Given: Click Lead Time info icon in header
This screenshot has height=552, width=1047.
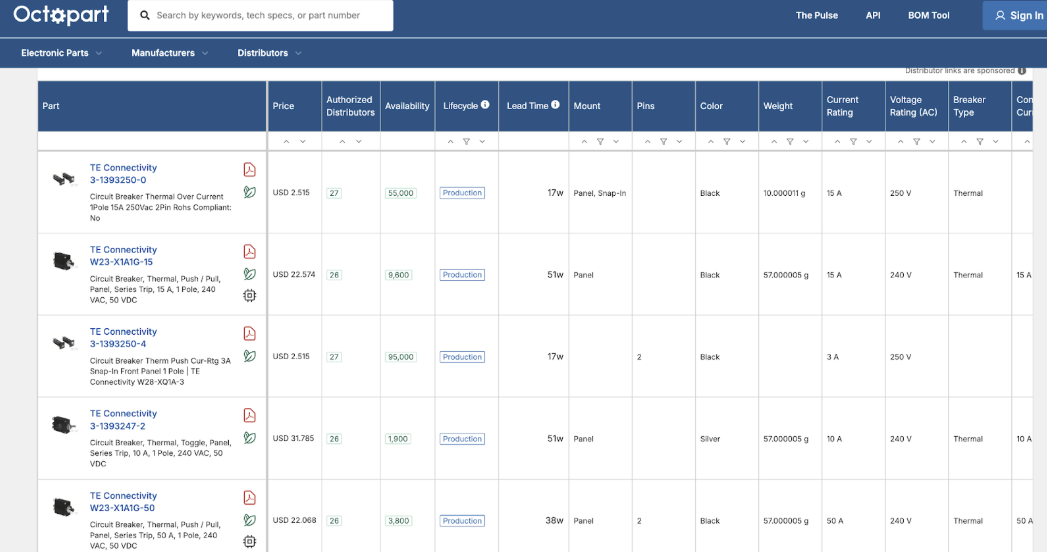Looking at the screenshot, I should click(x=556, y=104).
